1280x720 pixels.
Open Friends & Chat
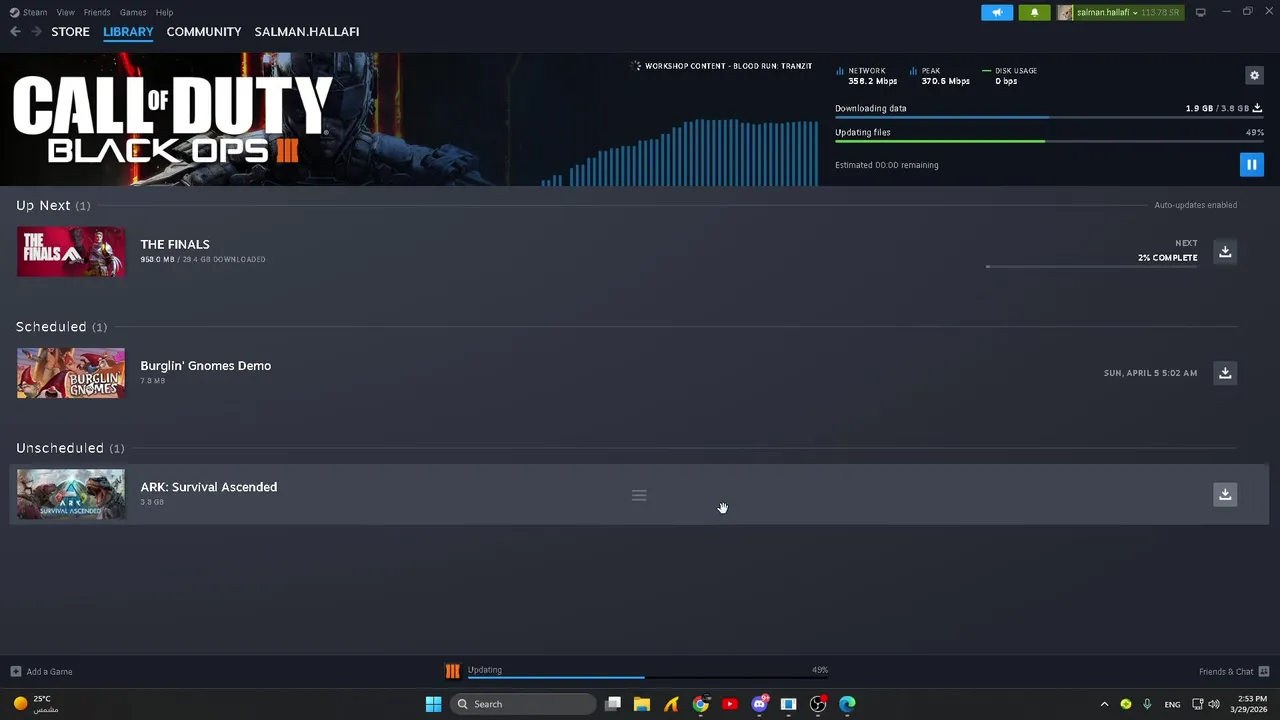point(1234,672)
